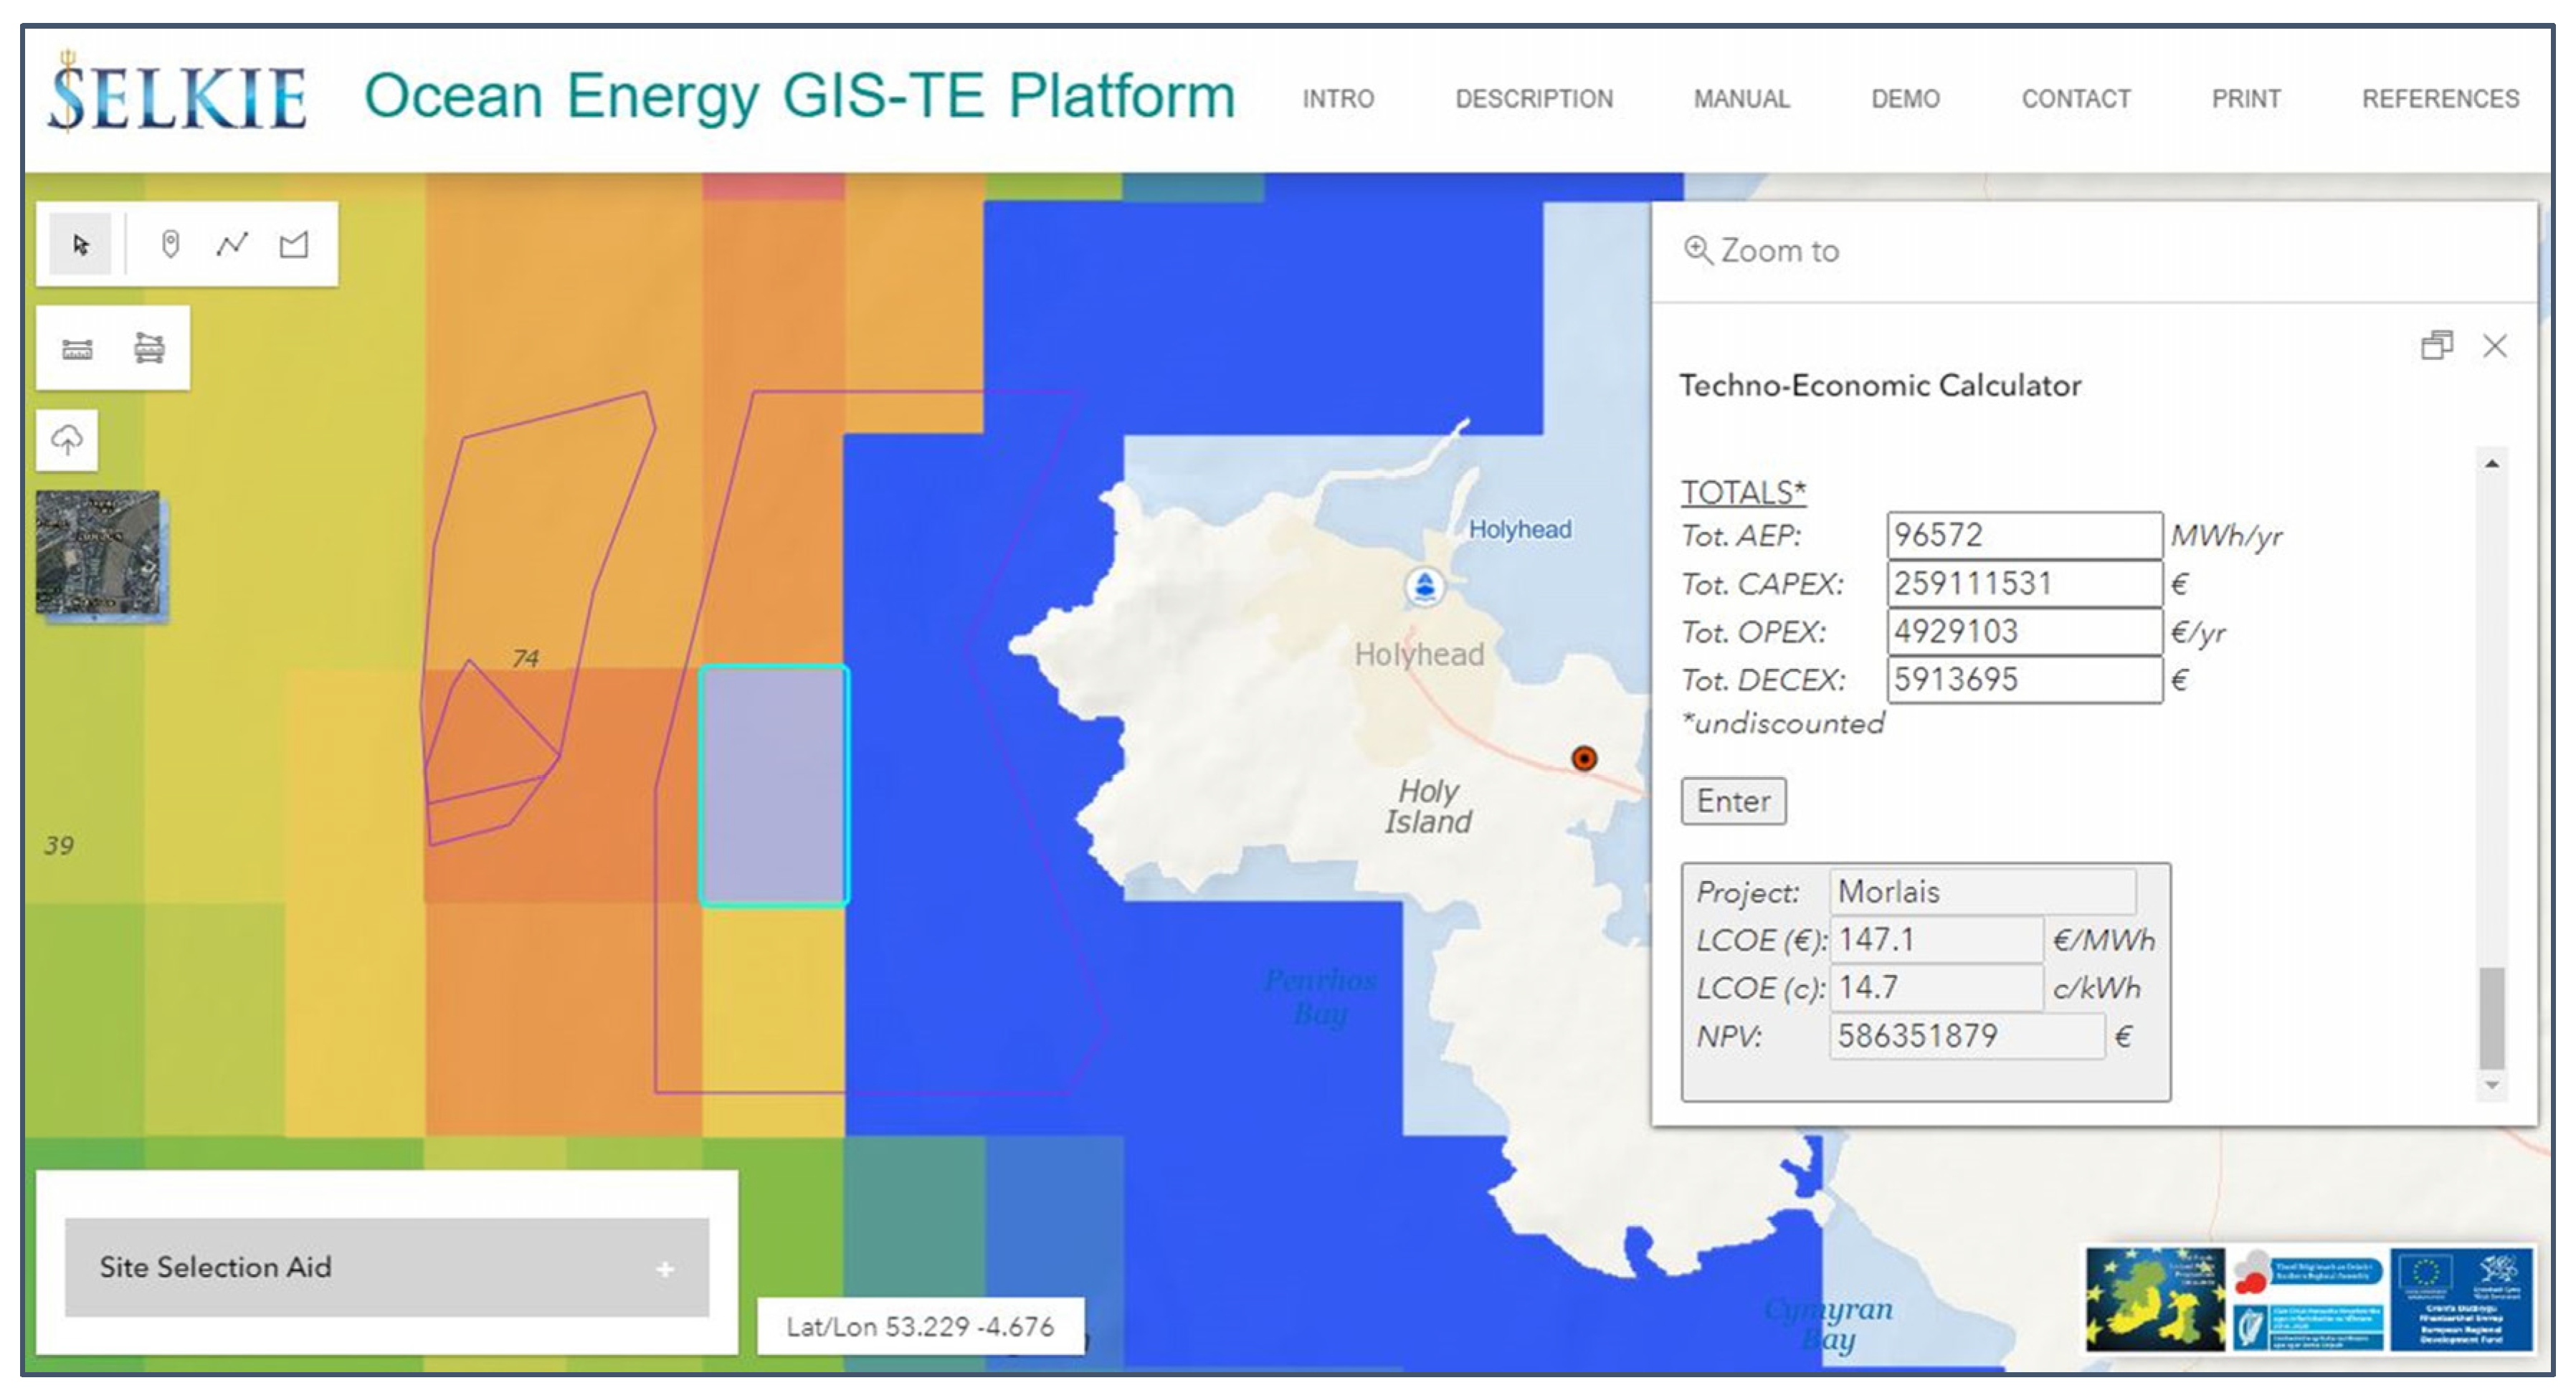The width and height of the screenshot is (2576, 1398).
Task: Open the DEMO menu item
Action: (1905, 99)
